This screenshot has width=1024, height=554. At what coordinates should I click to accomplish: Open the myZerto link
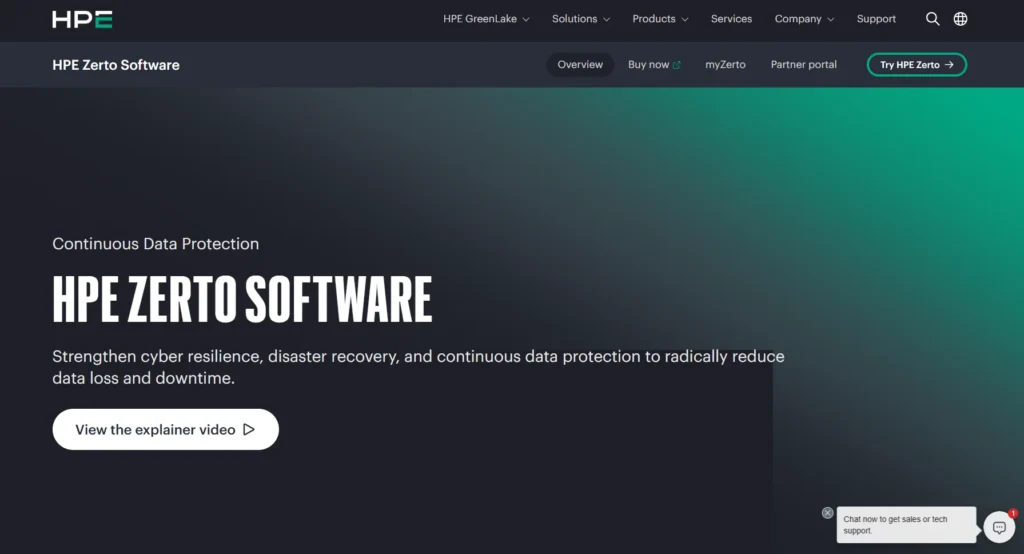725,65
